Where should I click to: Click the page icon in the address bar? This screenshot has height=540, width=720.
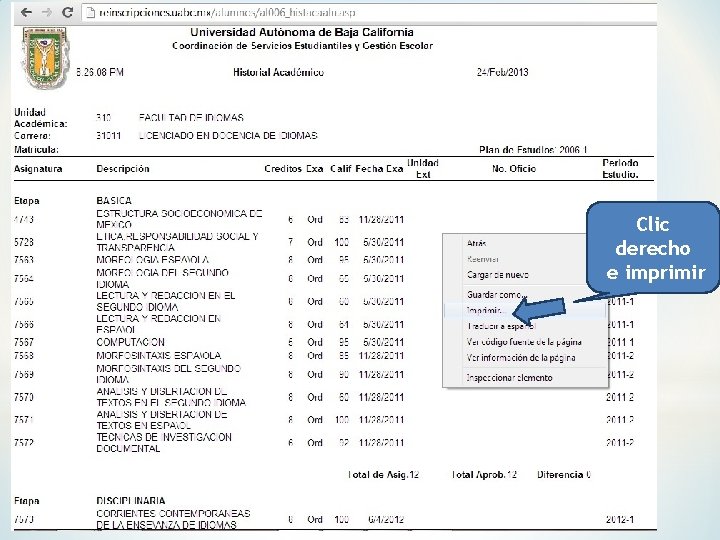coord(90,12)
